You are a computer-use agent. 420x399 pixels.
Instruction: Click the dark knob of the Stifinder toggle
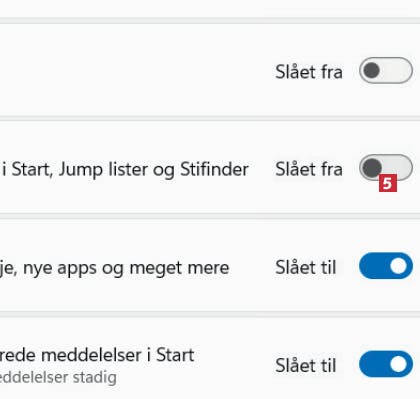[x=372, y=168]
